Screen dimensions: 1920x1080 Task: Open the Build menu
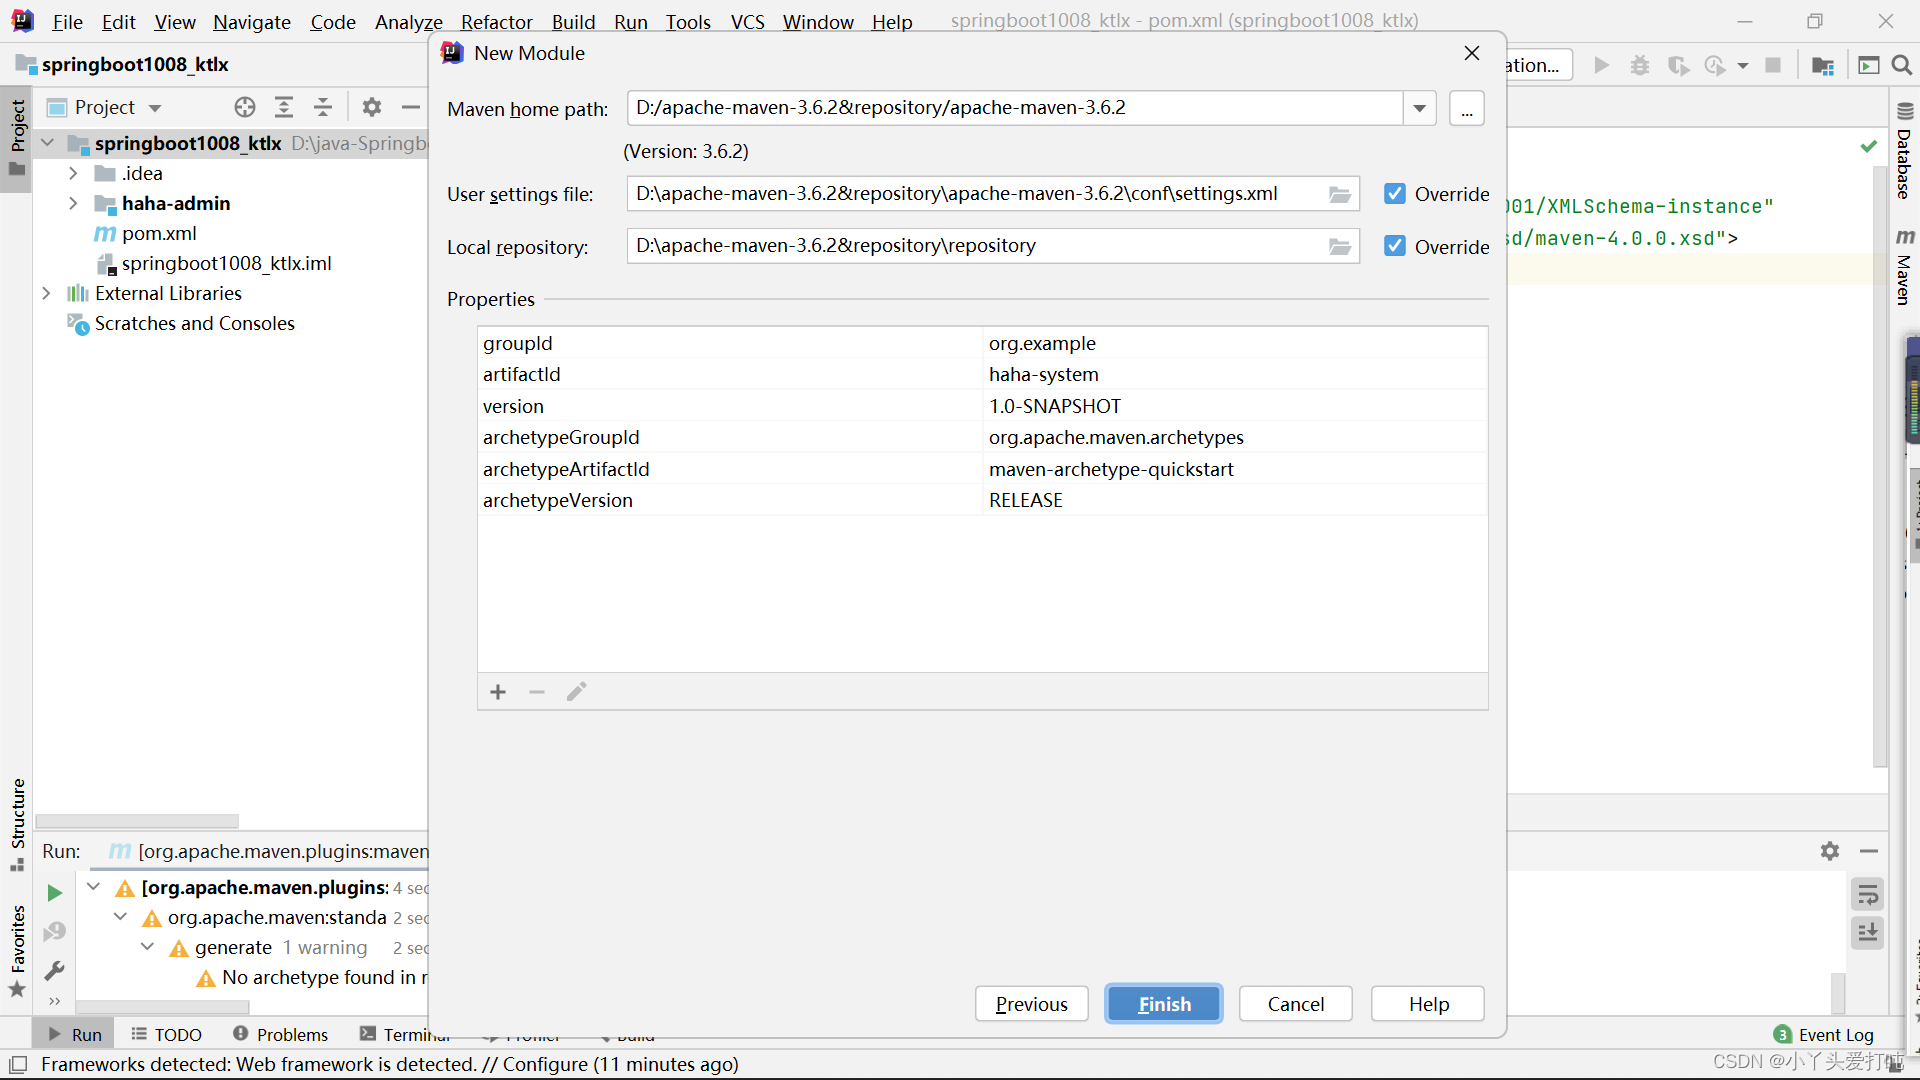click(572, 21)
